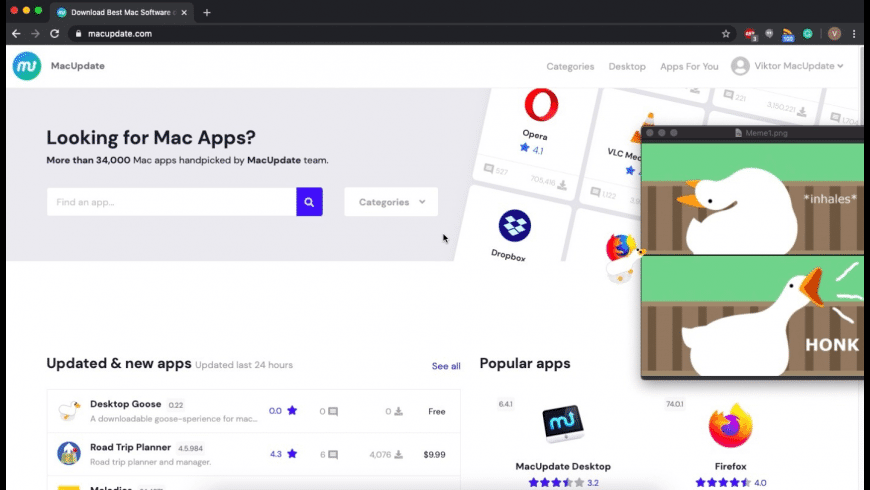Click site lock icon in address bar
Viewport: 870px width, 490px height.
tap(78, 34)
